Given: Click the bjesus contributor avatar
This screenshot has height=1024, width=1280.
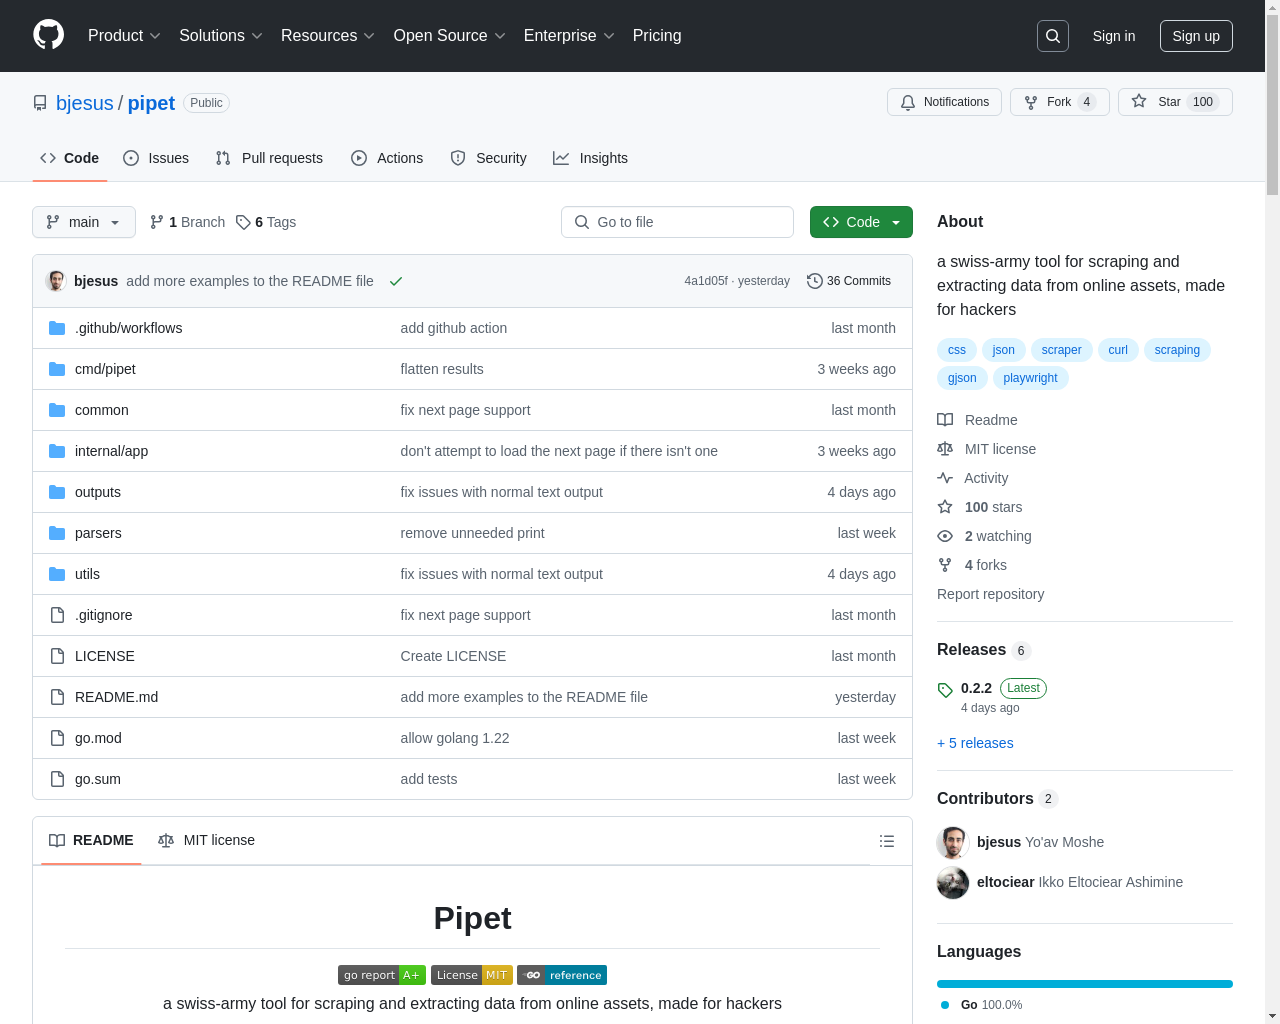Looking at the screenshot, I should 953,843.
